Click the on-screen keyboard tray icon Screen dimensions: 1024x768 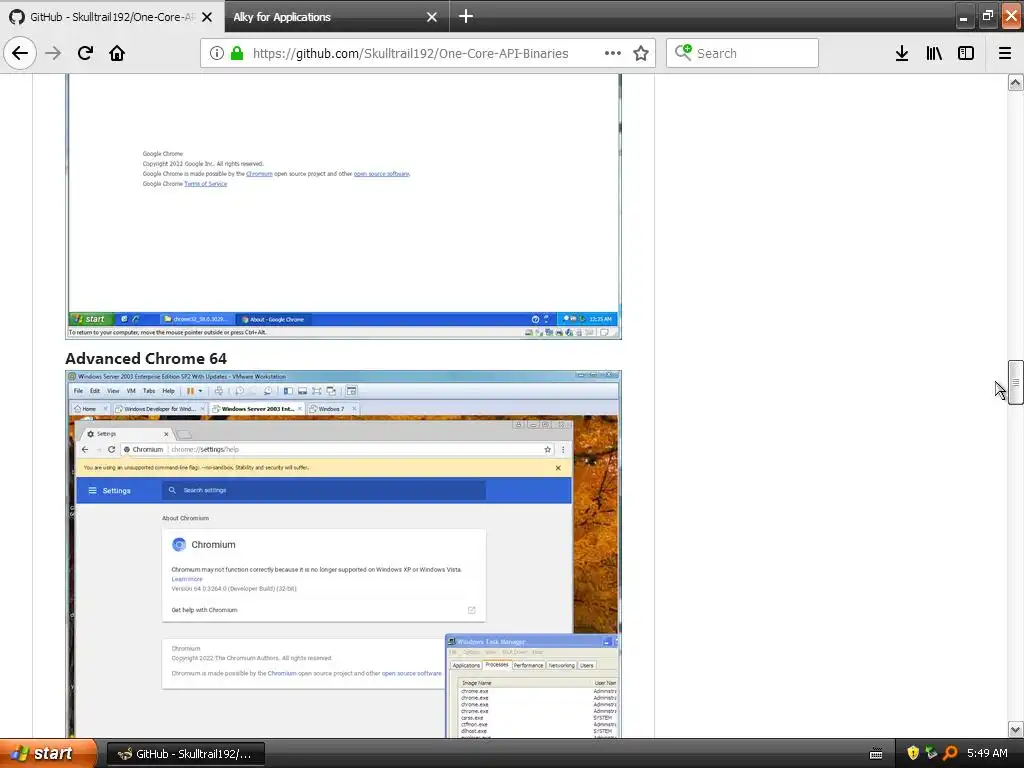876,754
